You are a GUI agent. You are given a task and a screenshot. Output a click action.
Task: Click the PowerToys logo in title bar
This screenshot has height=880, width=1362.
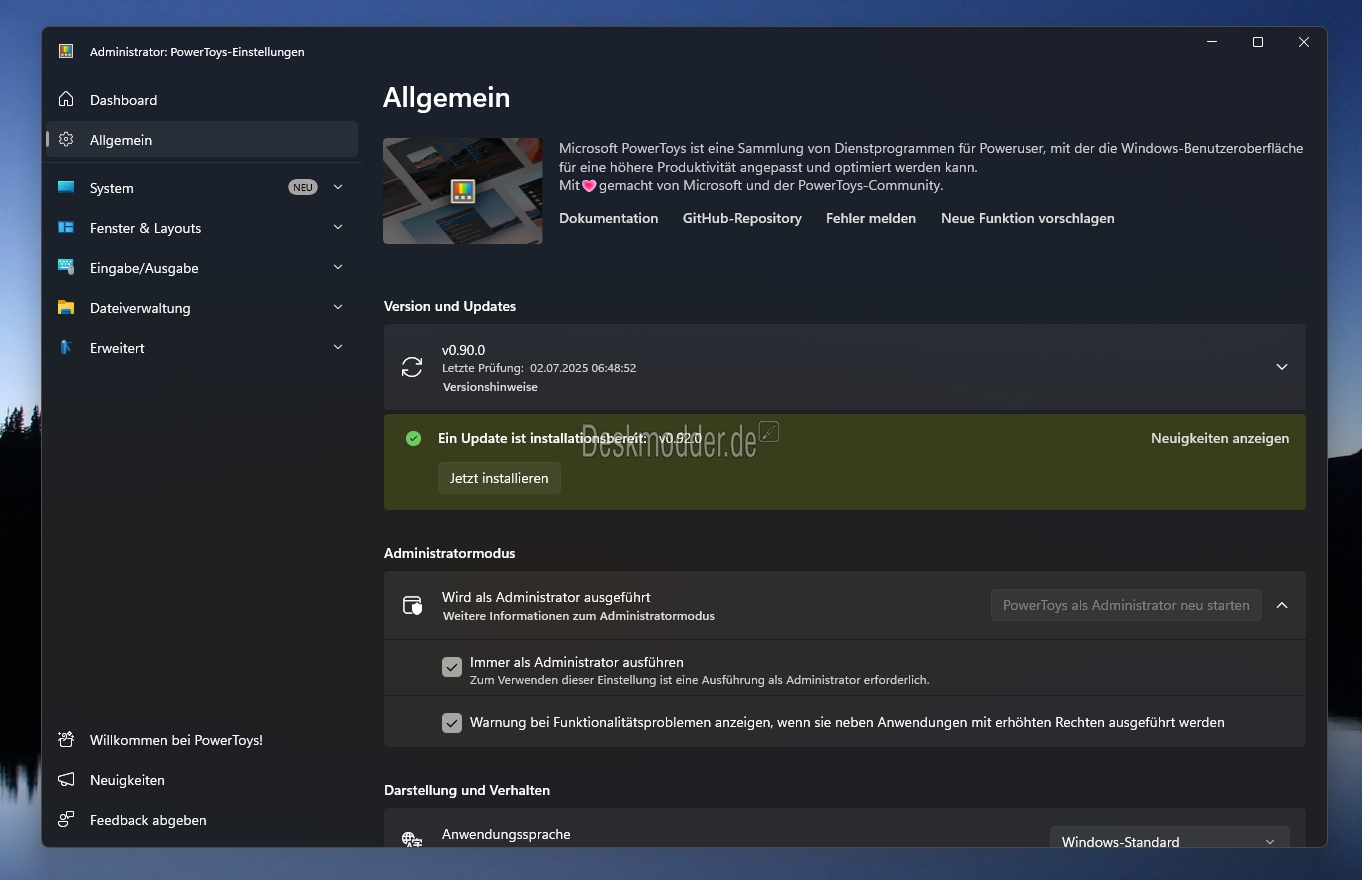(x=66, y=51)
